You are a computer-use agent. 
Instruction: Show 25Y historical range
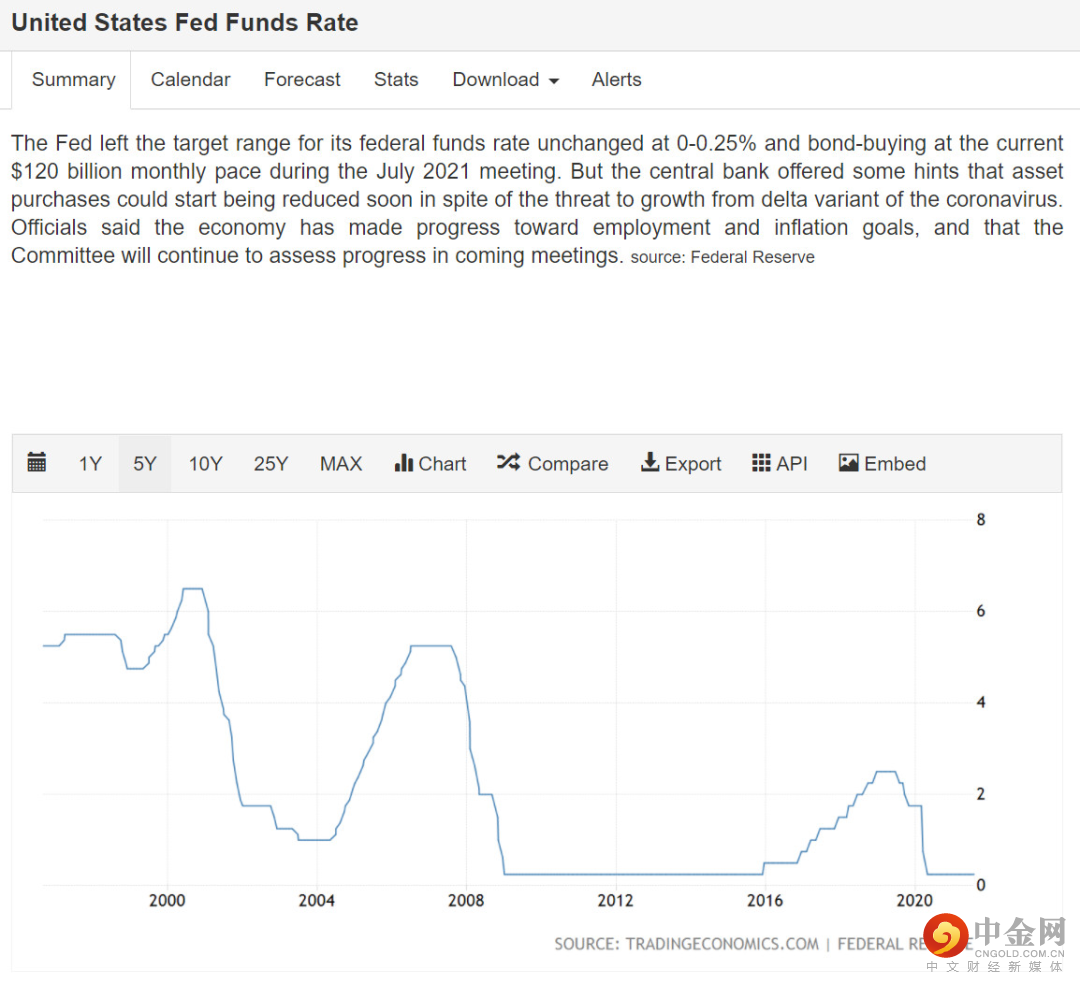[x=271, y=464]
